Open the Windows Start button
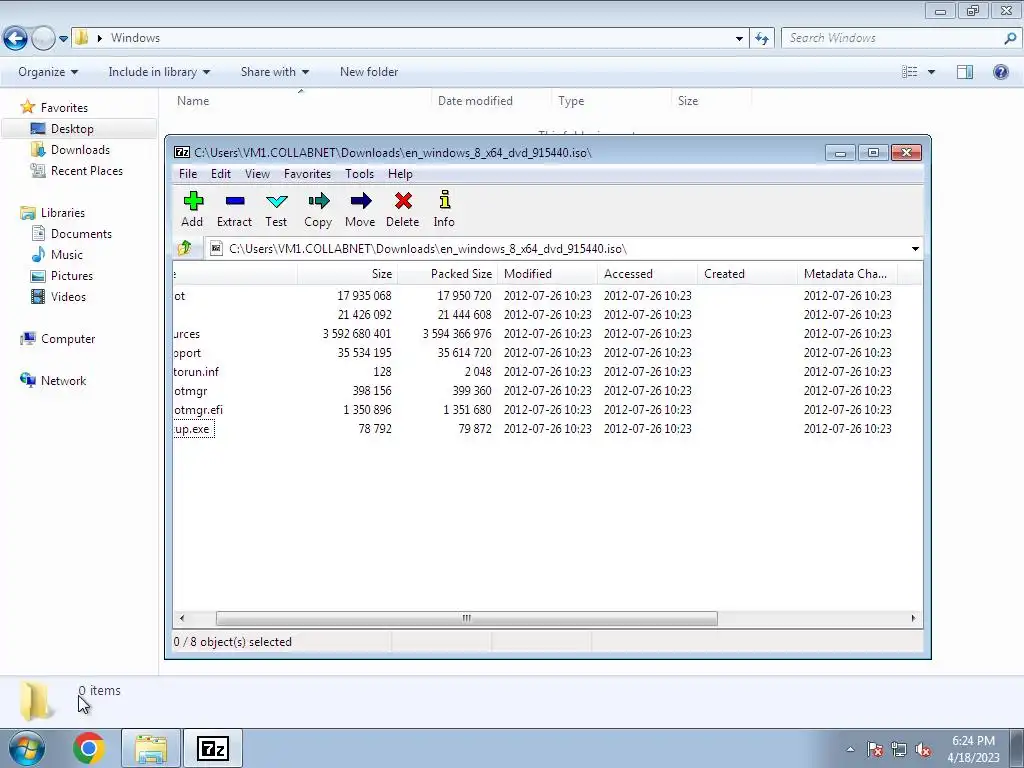 click(x=26, y=748)
